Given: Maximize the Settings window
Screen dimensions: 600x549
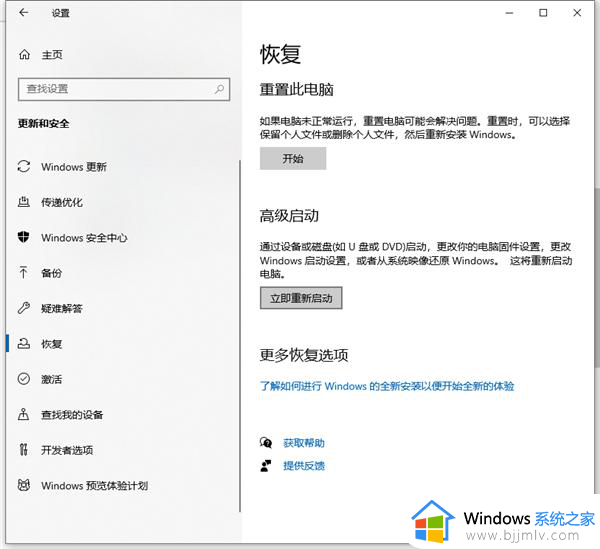Looking at the screenshot, I should tap(543, 13).
